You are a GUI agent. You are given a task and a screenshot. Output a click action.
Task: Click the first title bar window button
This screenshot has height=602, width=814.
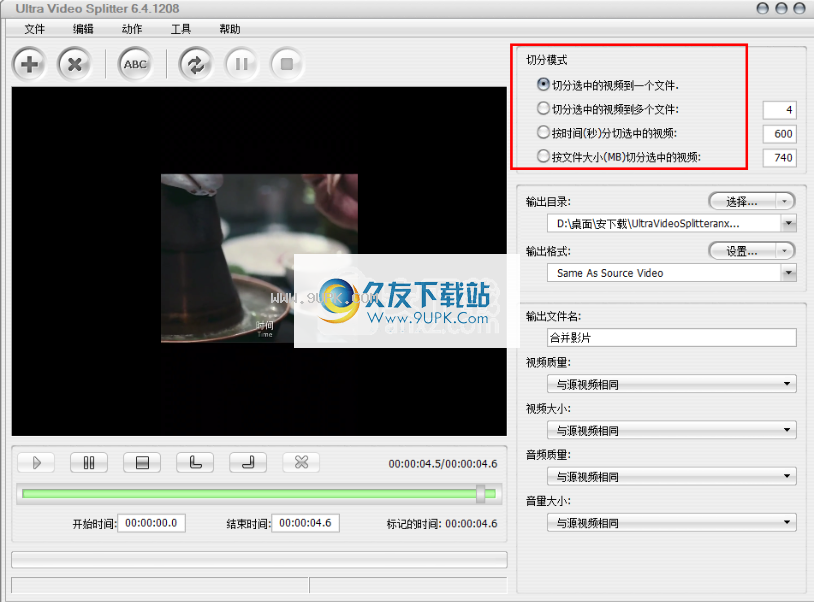click(763, 8)
